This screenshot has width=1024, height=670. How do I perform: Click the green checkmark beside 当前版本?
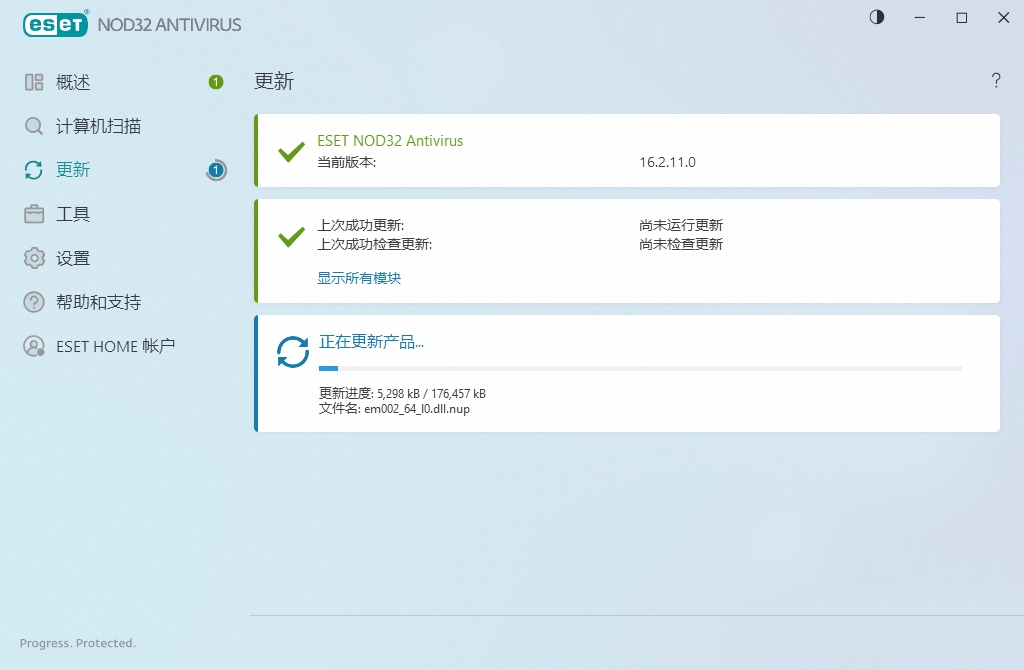(291, 151)
